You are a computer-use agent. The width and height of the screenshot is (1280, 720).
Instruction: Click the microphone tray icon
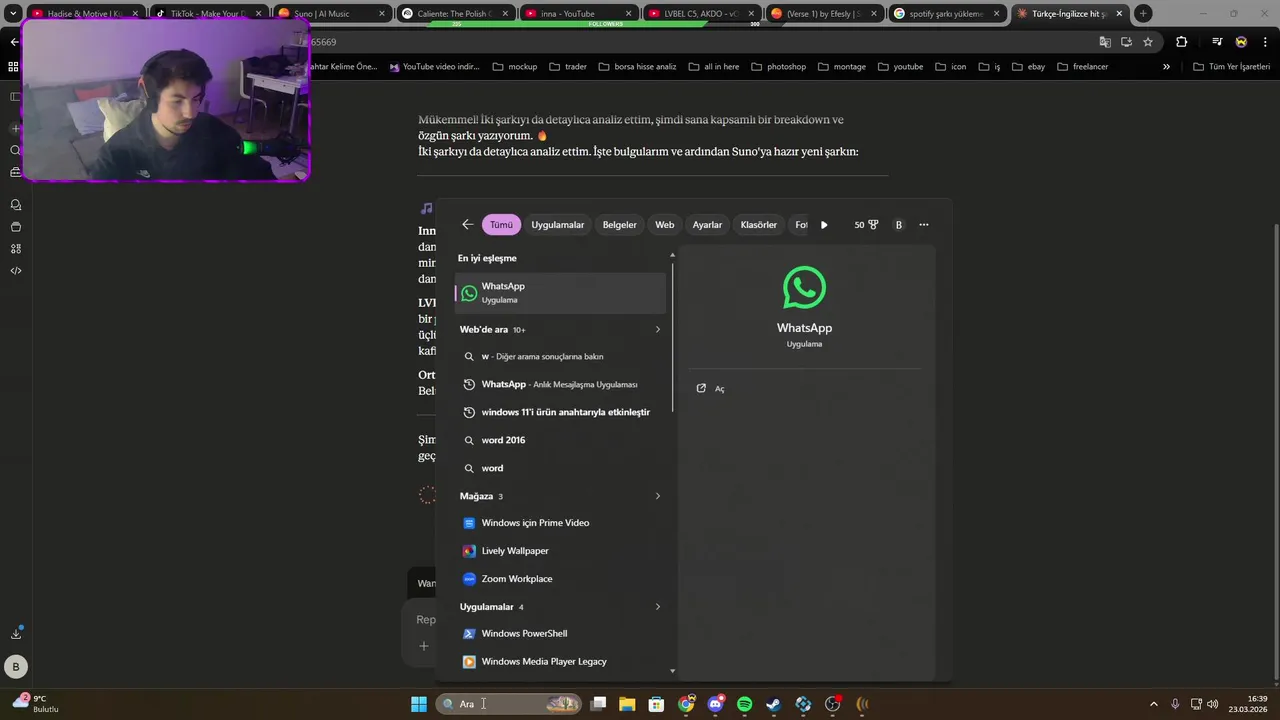point(1175,704)
